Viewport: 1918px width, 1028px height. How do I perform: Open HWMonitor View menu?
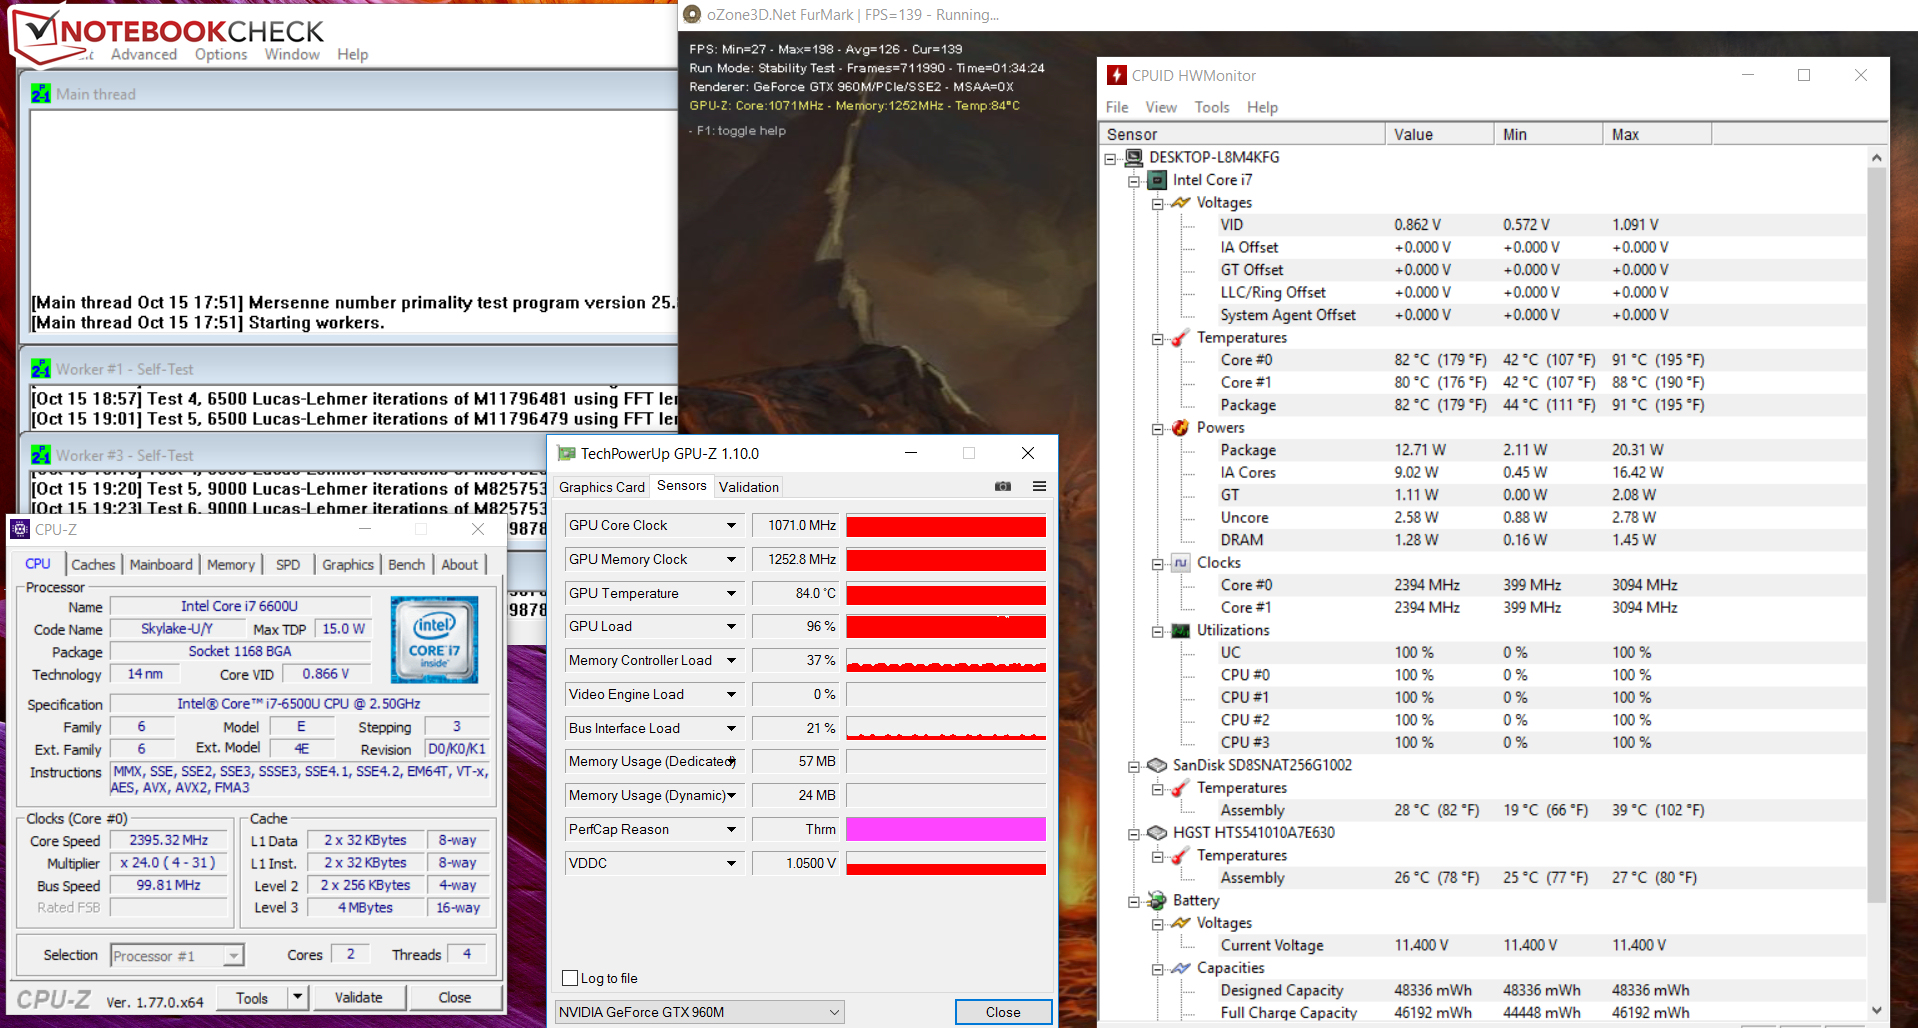pyautogui.click(x=1161, y=107)
